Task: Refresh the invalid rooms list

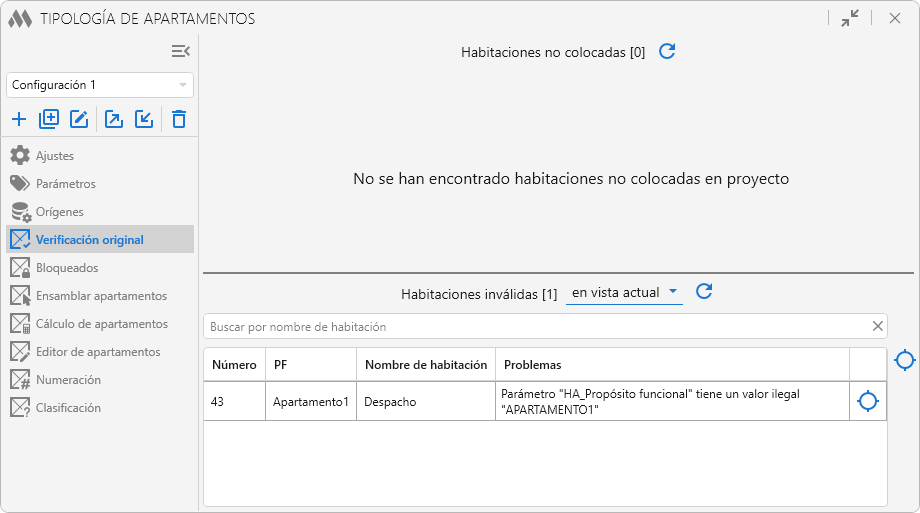Action: coord(704,292)
